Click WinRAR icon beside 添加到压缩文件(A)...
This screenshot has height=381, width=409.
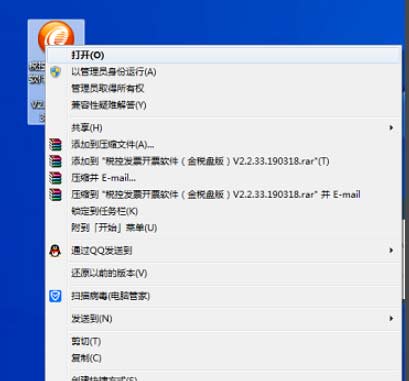click(55, 144)
